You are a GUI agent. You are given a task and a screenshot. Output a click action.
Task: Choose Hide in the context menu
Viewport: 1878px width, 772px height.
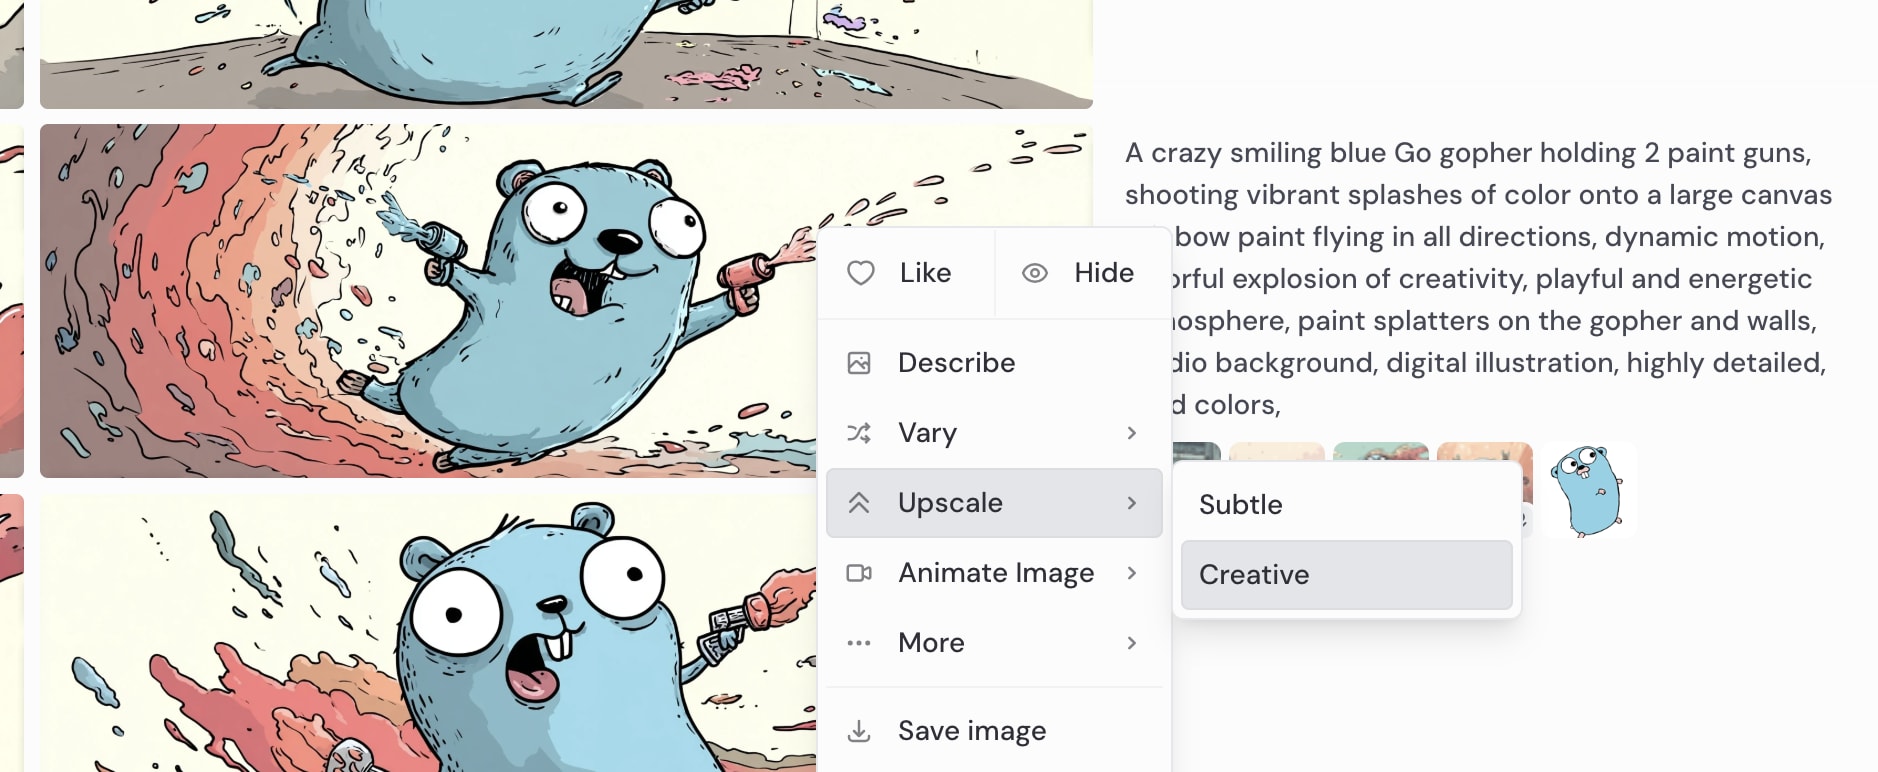[1083, 273]
